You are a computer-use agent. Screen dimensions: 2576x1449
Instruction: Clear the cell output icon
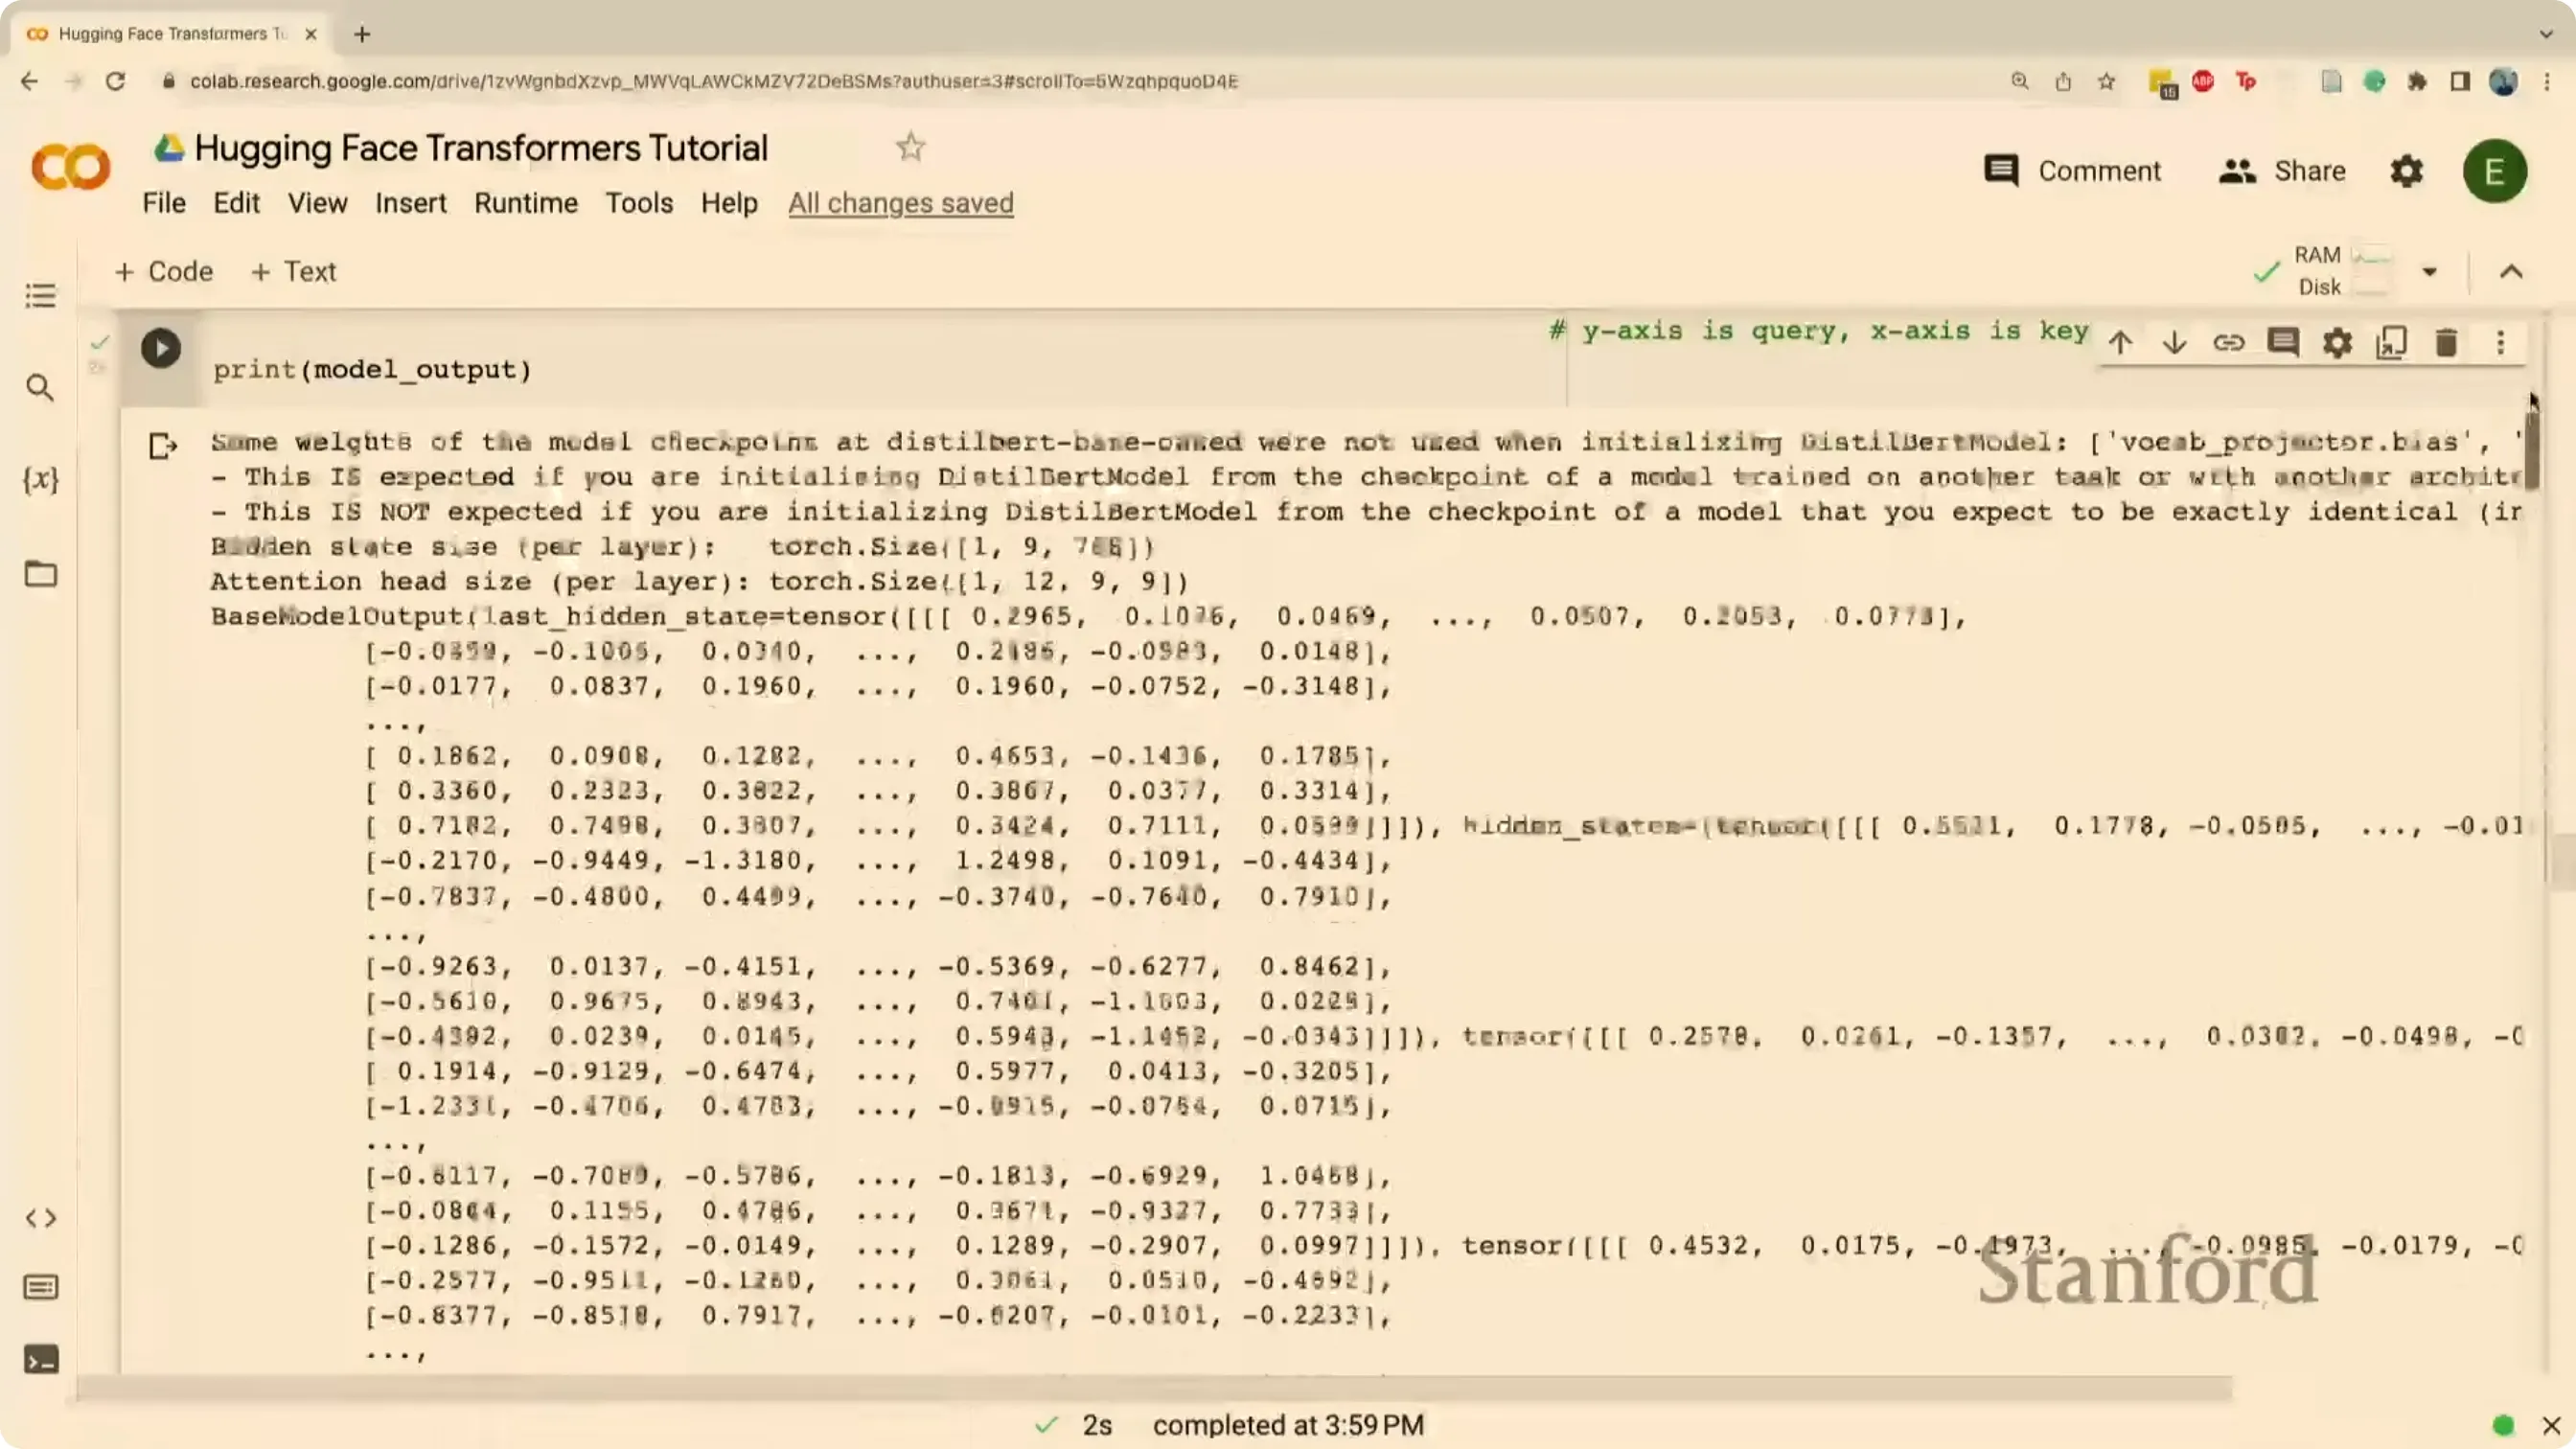coord(162,445)
